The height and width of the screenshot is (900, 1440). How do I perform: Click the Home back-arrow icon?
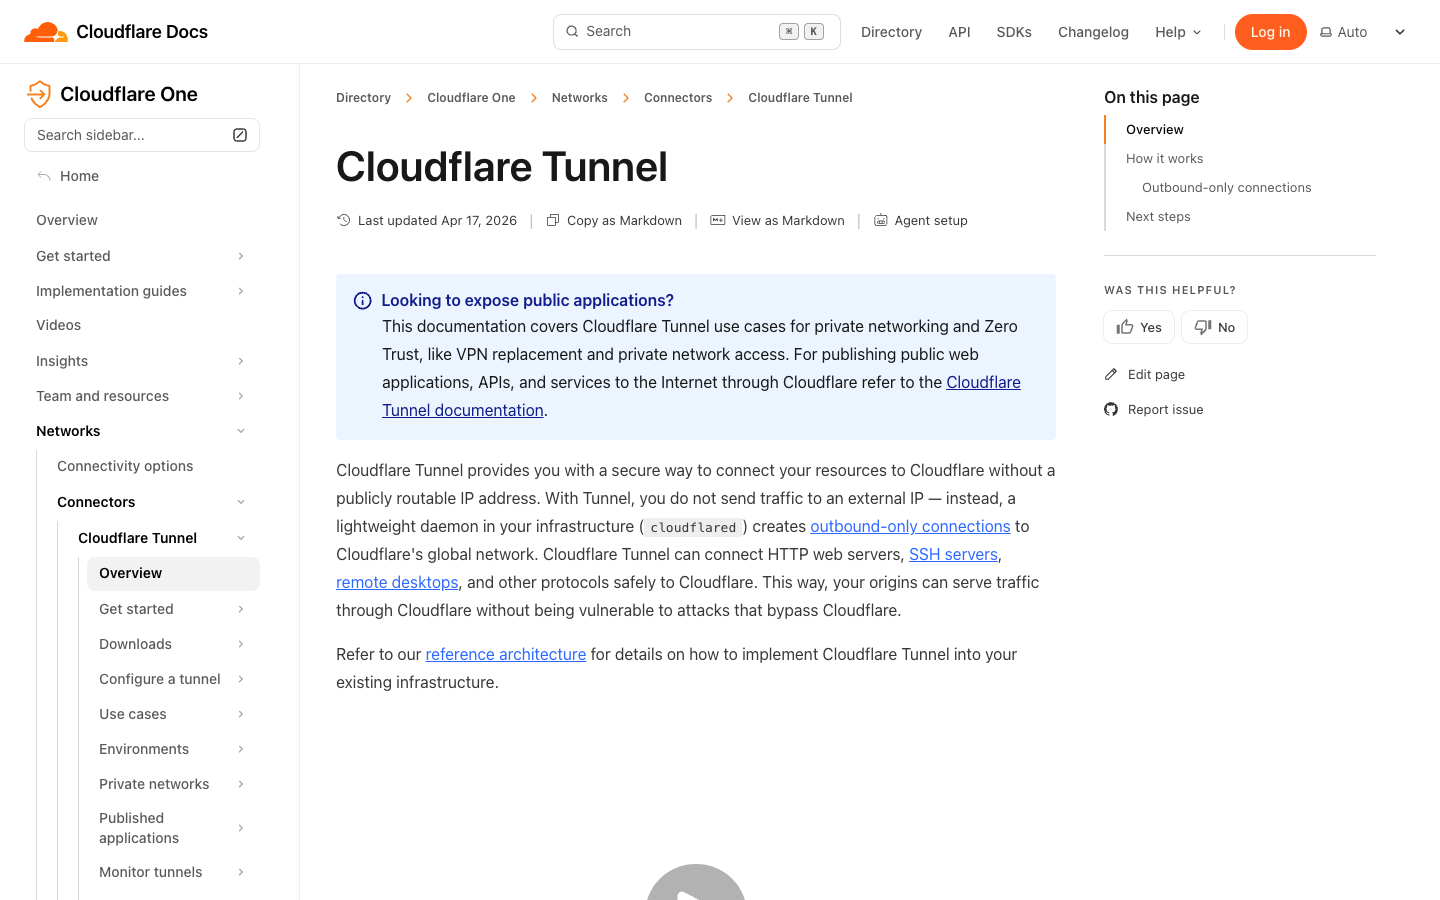coord(44,176)
